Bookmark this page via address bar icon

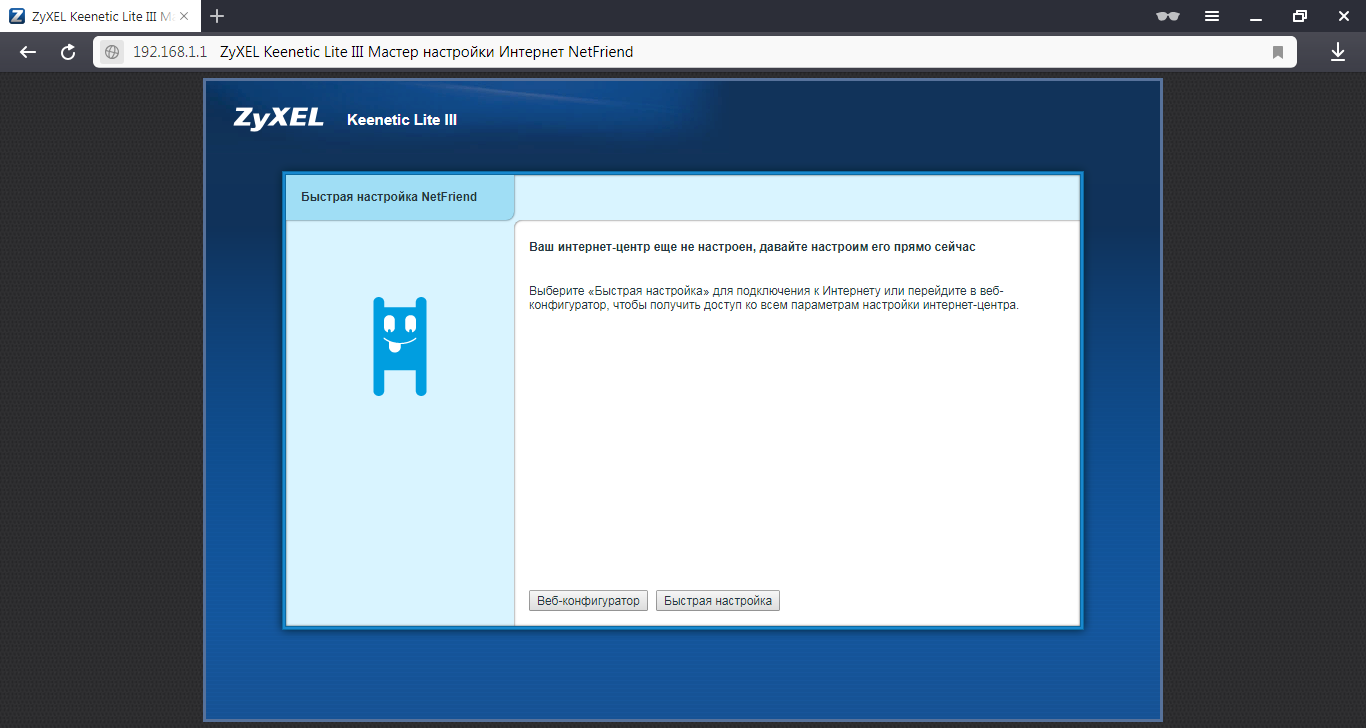click(x=1277, y=52)
